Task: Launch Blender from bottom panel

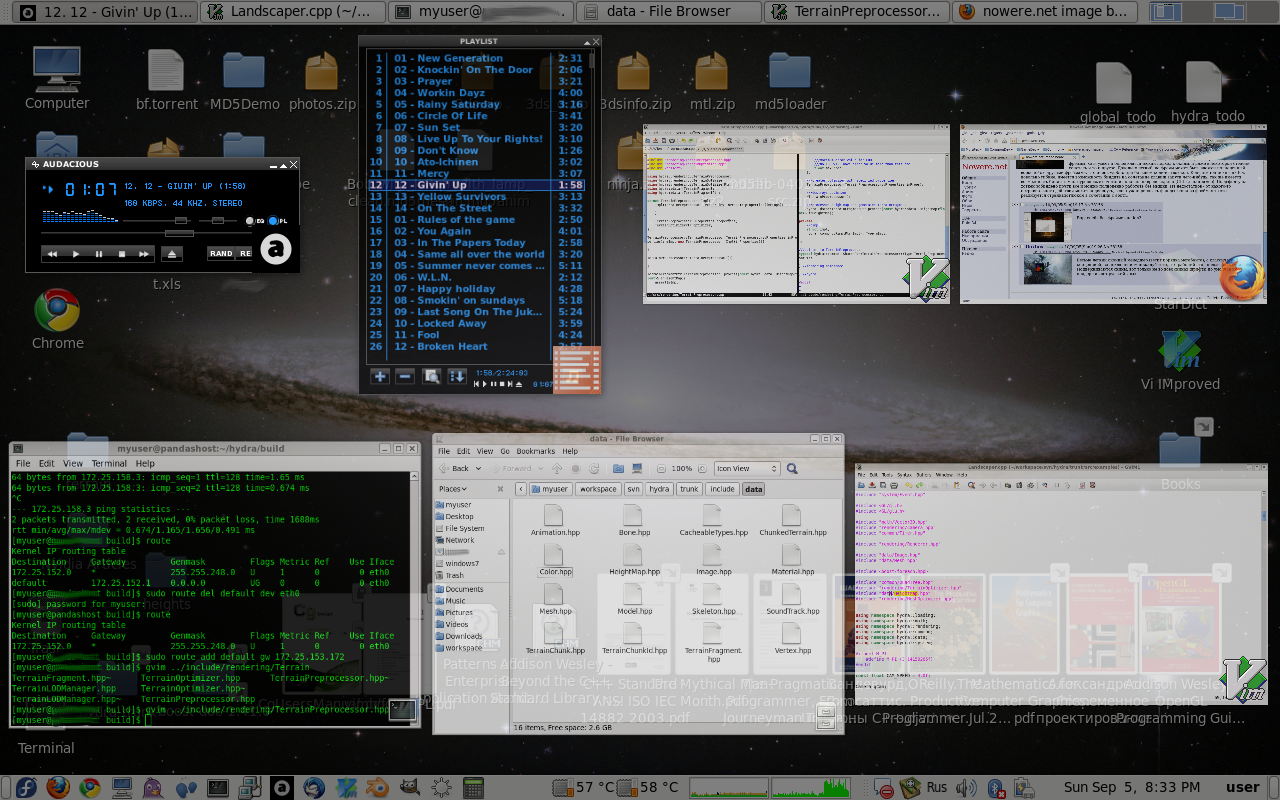Action: click(378, 788)
